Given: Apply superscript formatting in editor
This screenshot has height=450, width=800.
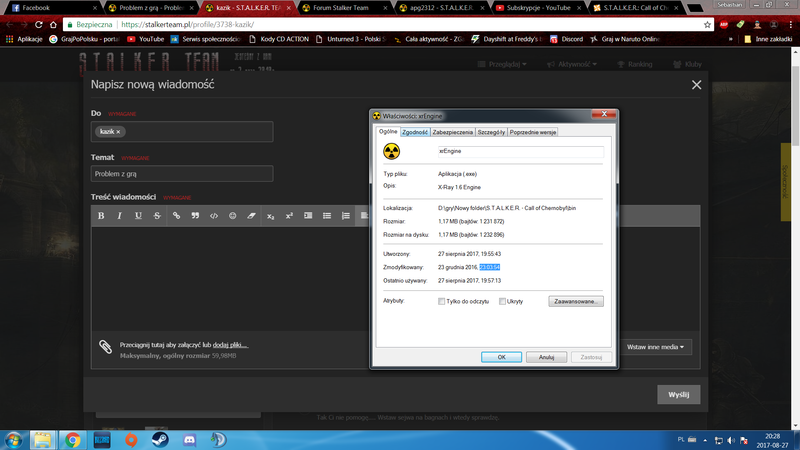Looking at the screenshot, I should point(289,216).
